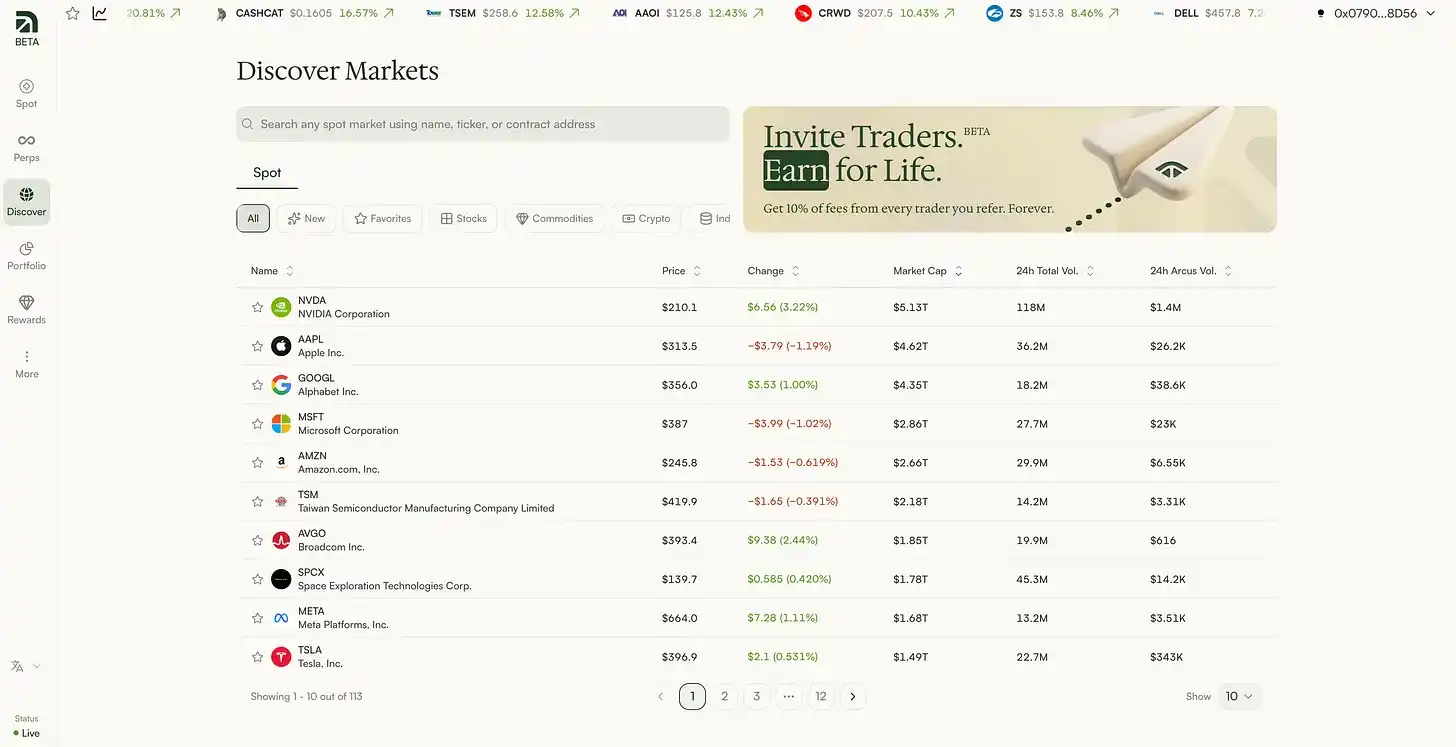Click the CRWD ticker in top bar
The width and height of the screenshot is (1456, 747).
(x=874, y=13)
